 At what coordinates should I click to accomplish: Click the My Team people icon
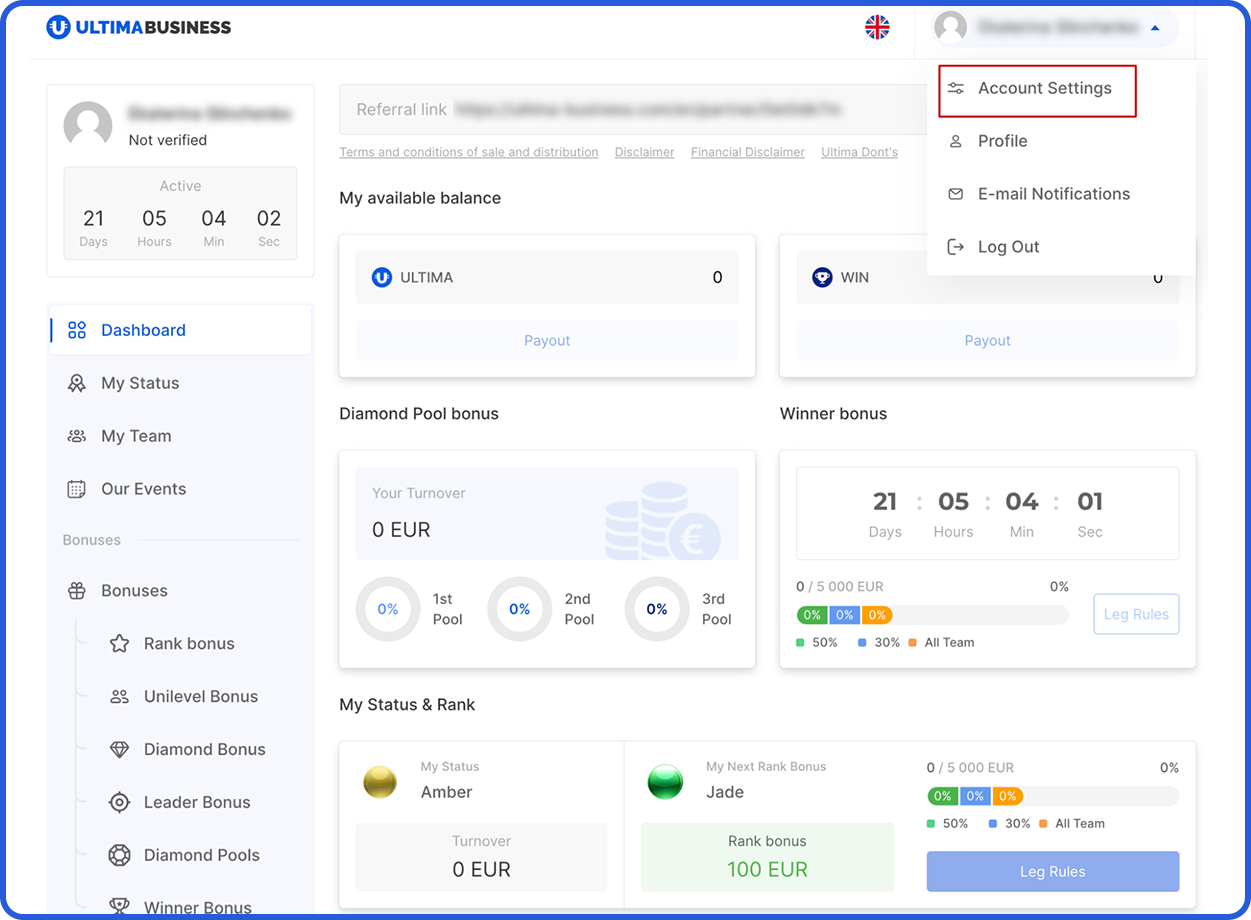77,436
